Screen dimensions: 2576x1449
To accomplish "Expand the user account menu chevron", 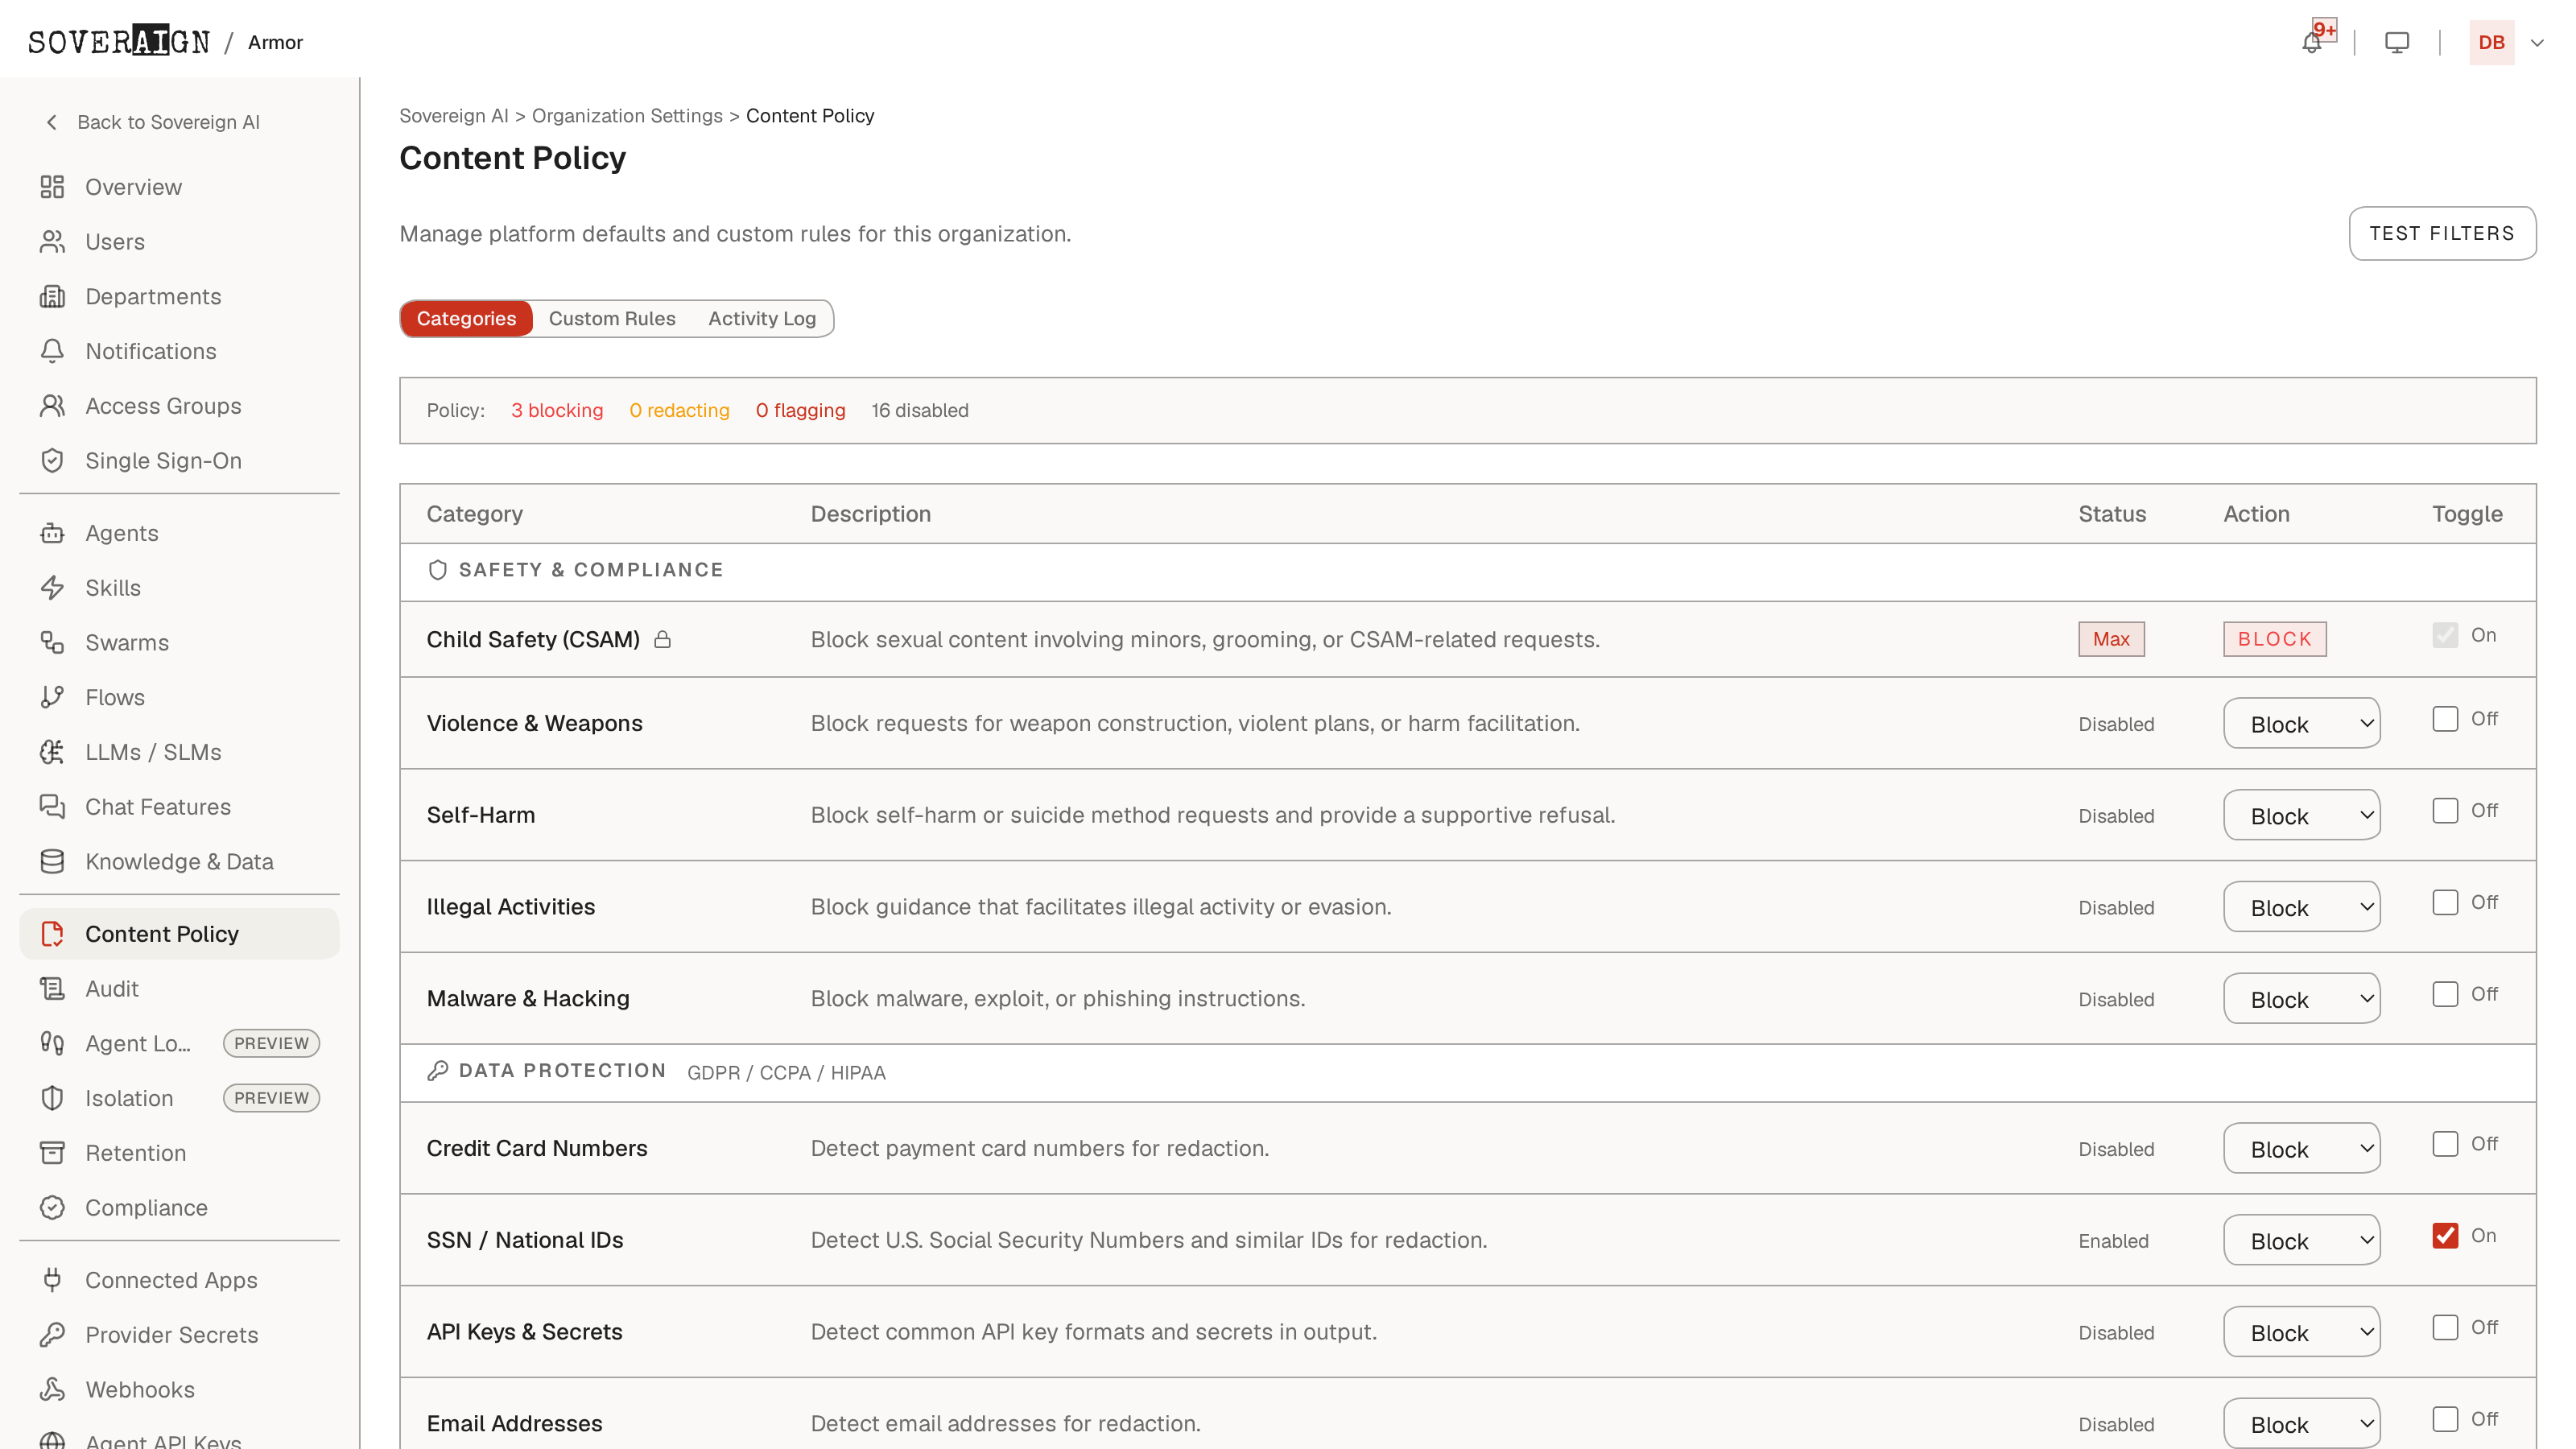I will (2537, 43).
